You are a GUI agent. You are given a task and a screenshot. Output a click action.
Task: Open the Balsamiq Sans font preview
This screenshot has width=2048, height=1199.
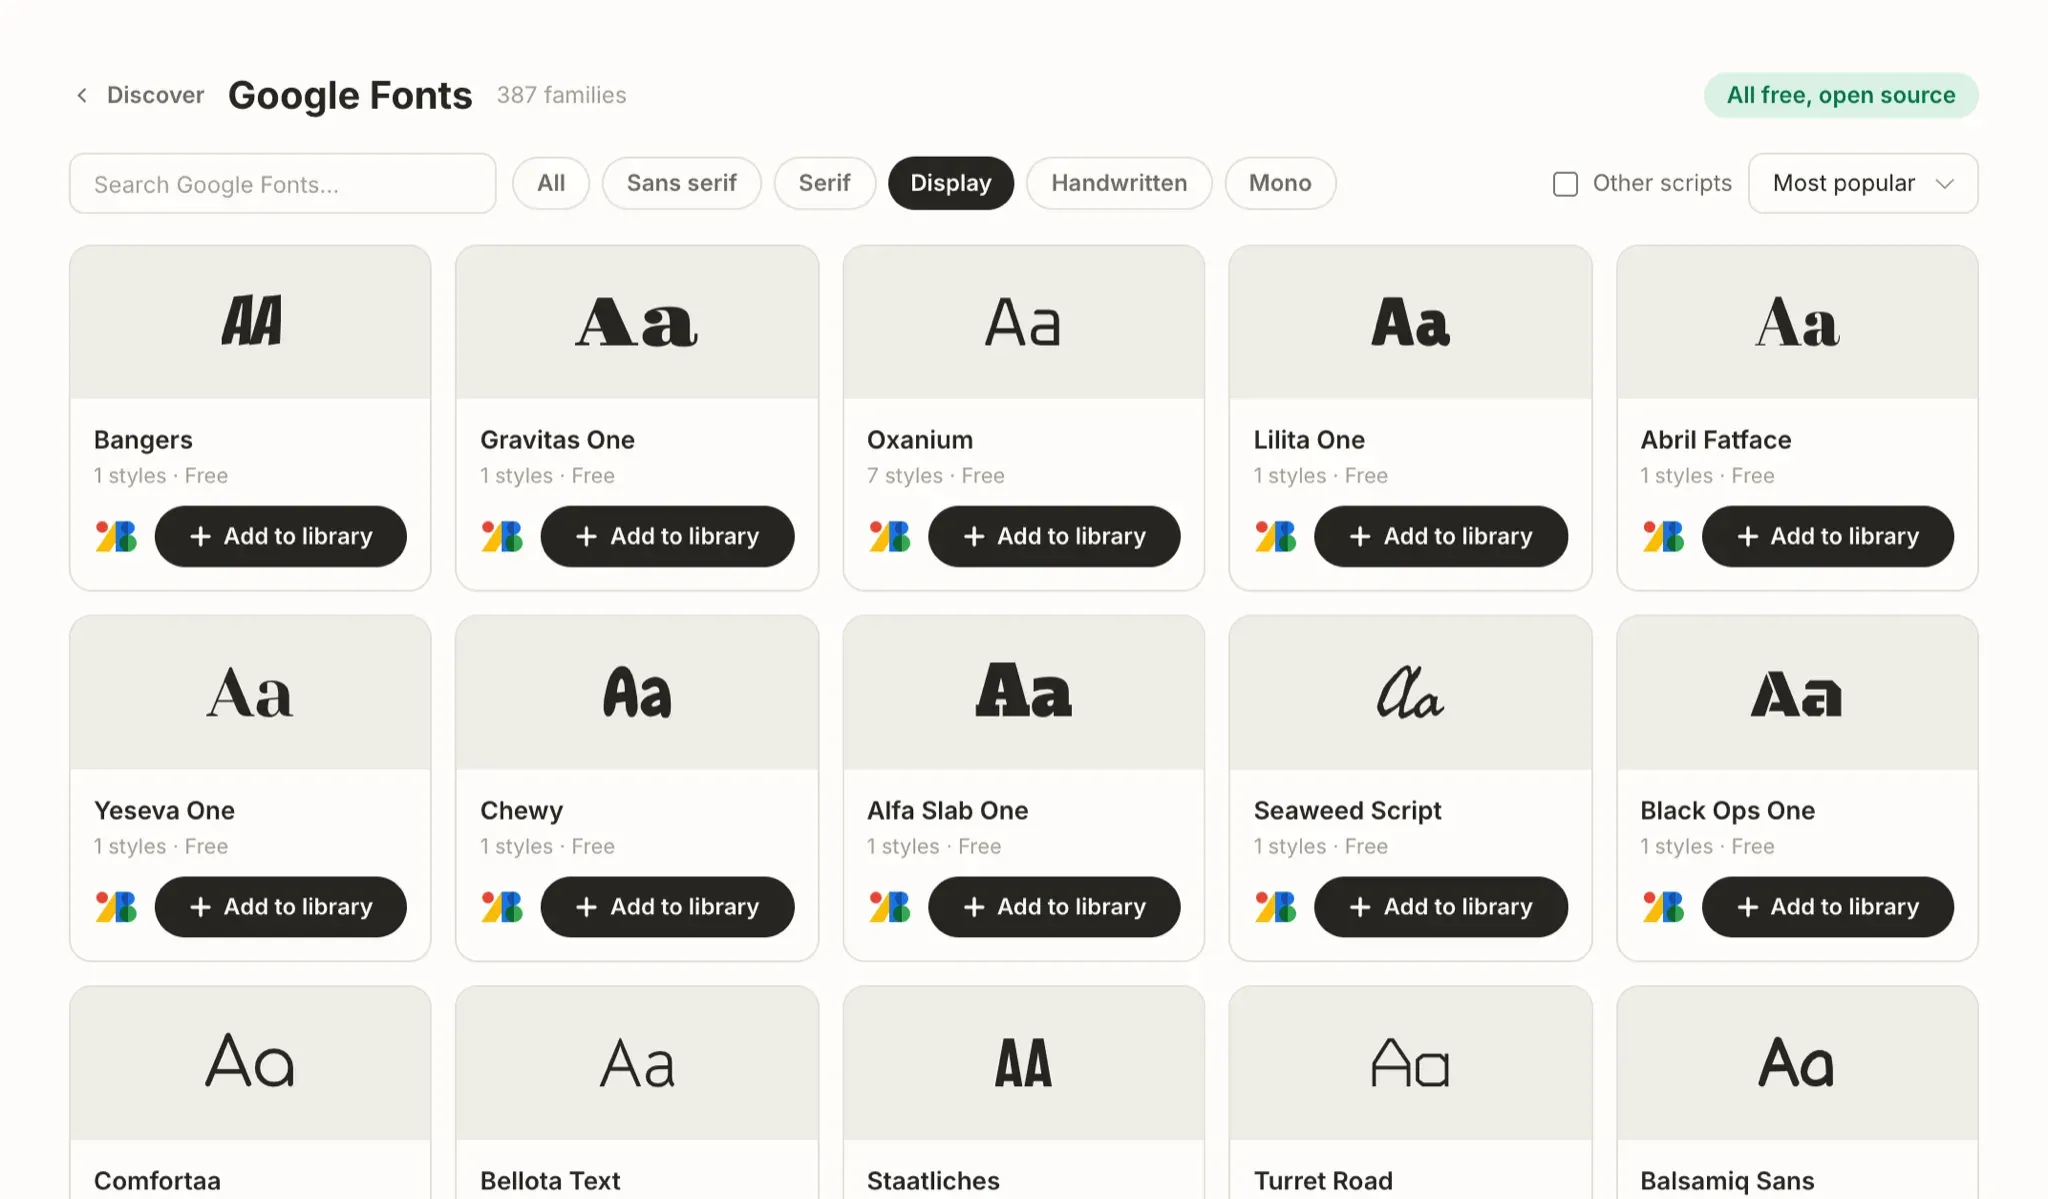pos(1797,1063)
